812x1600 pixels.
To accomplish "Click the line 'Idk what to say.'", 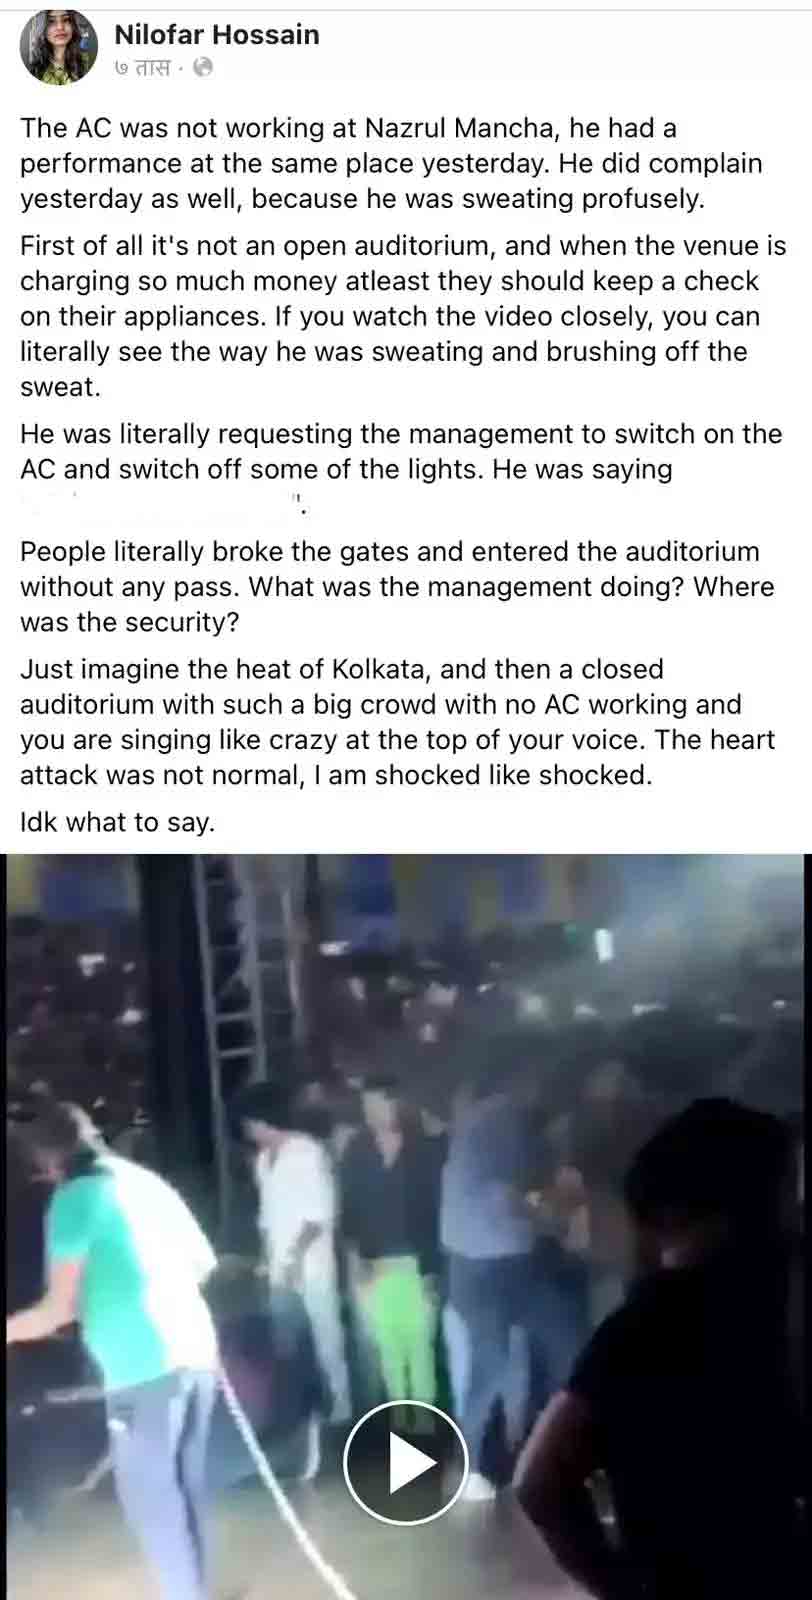I will tap(118, 822).
